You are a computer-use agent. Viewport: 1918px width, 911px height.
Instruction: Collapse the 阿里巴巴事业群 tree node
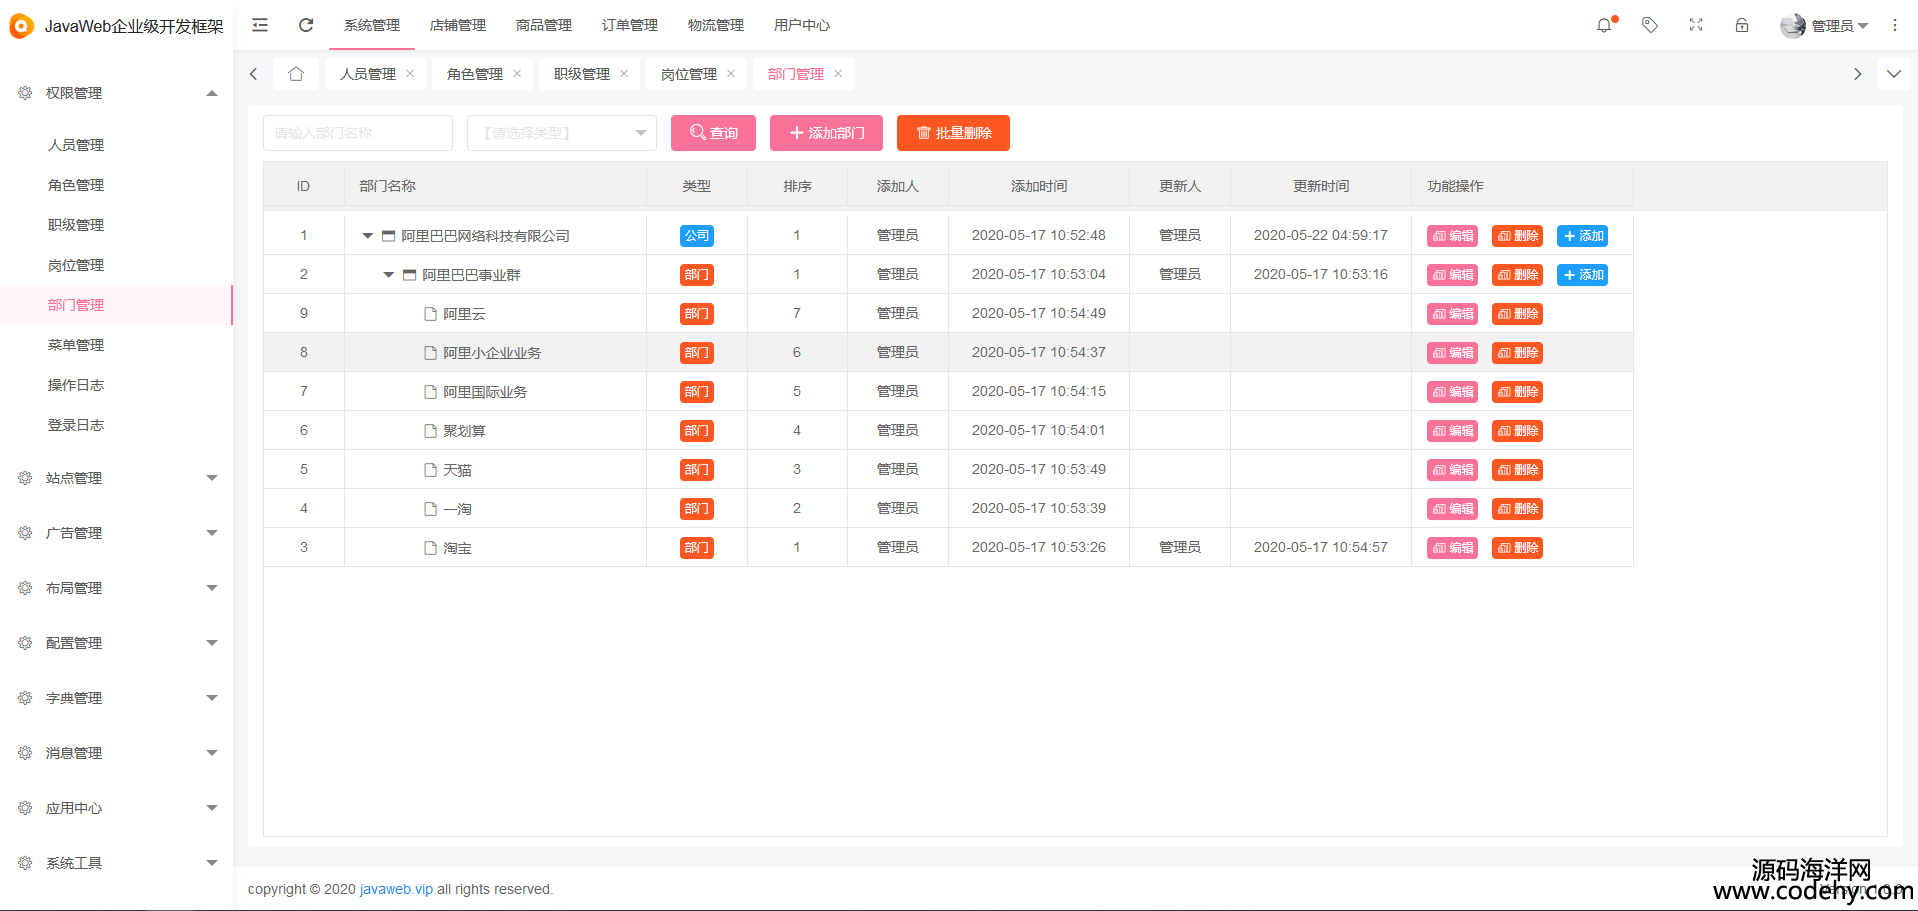[x=388, y=275]
